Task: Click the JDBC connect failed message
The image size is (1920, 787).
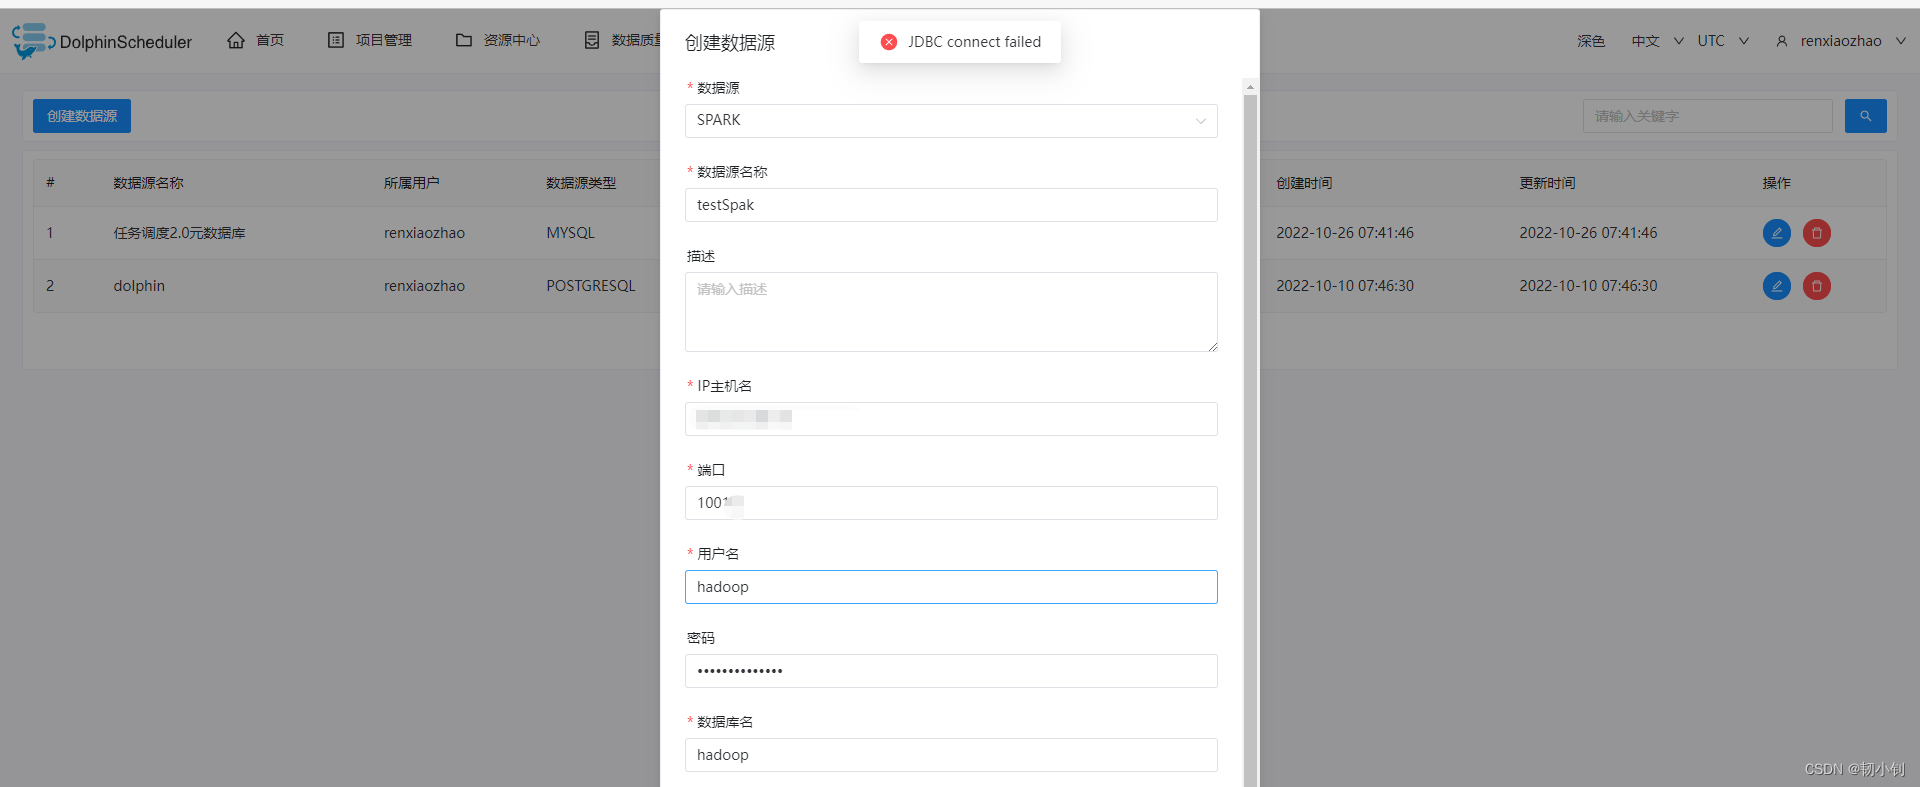Action: coord(974,42)
